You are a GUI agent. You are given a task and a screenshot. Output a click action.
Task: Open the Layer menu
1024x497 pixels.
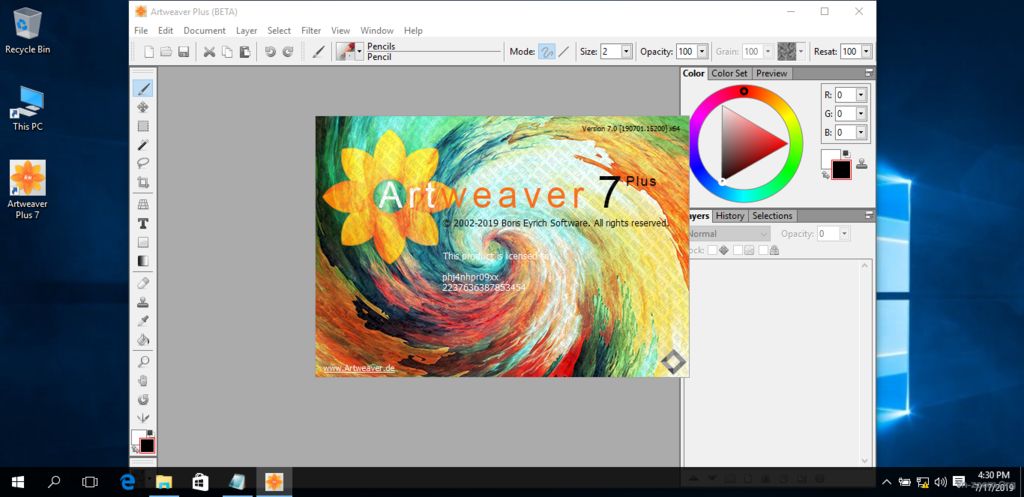(x=247, y=31)
